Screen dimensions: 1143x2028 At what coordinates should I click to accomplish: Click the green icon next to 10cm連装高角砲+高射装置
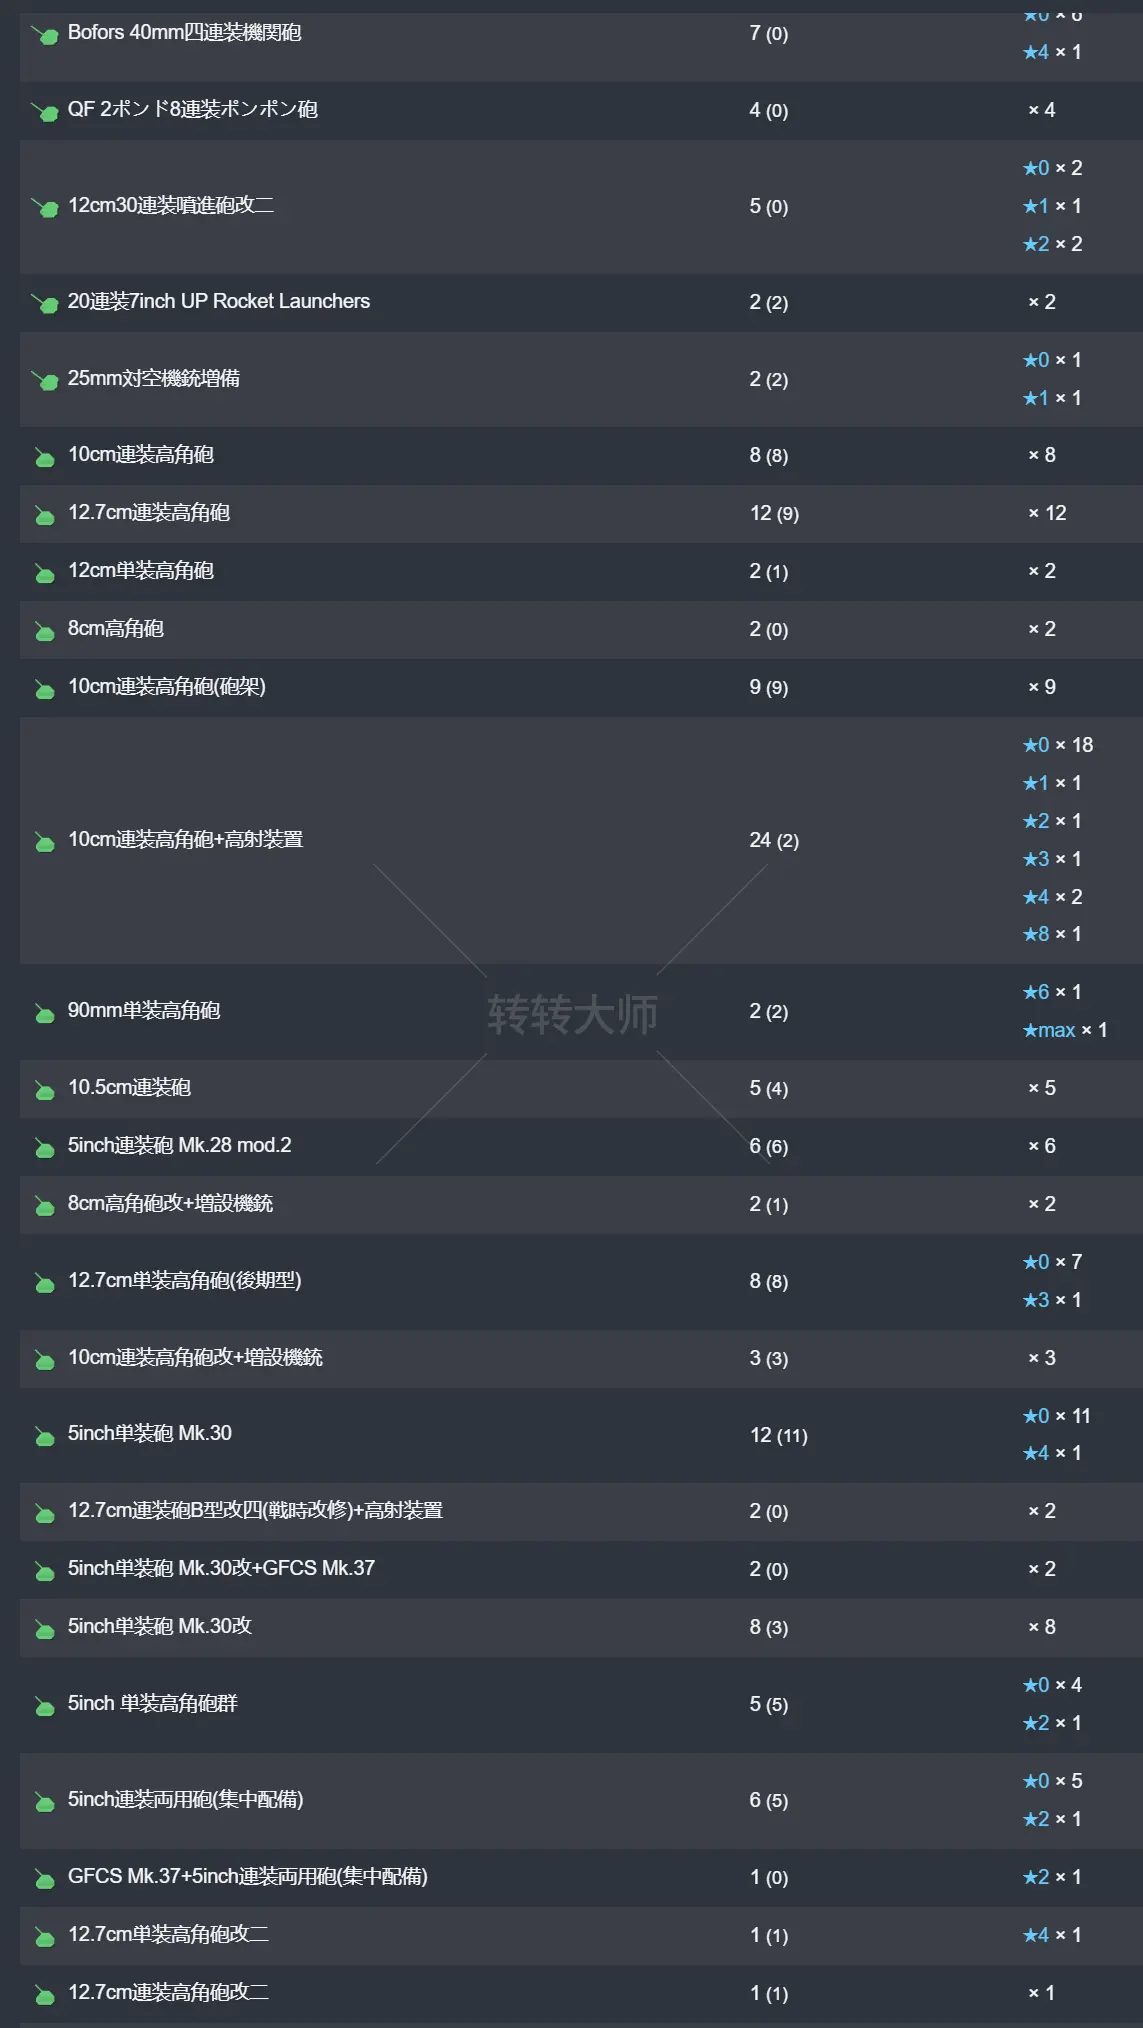45,842
